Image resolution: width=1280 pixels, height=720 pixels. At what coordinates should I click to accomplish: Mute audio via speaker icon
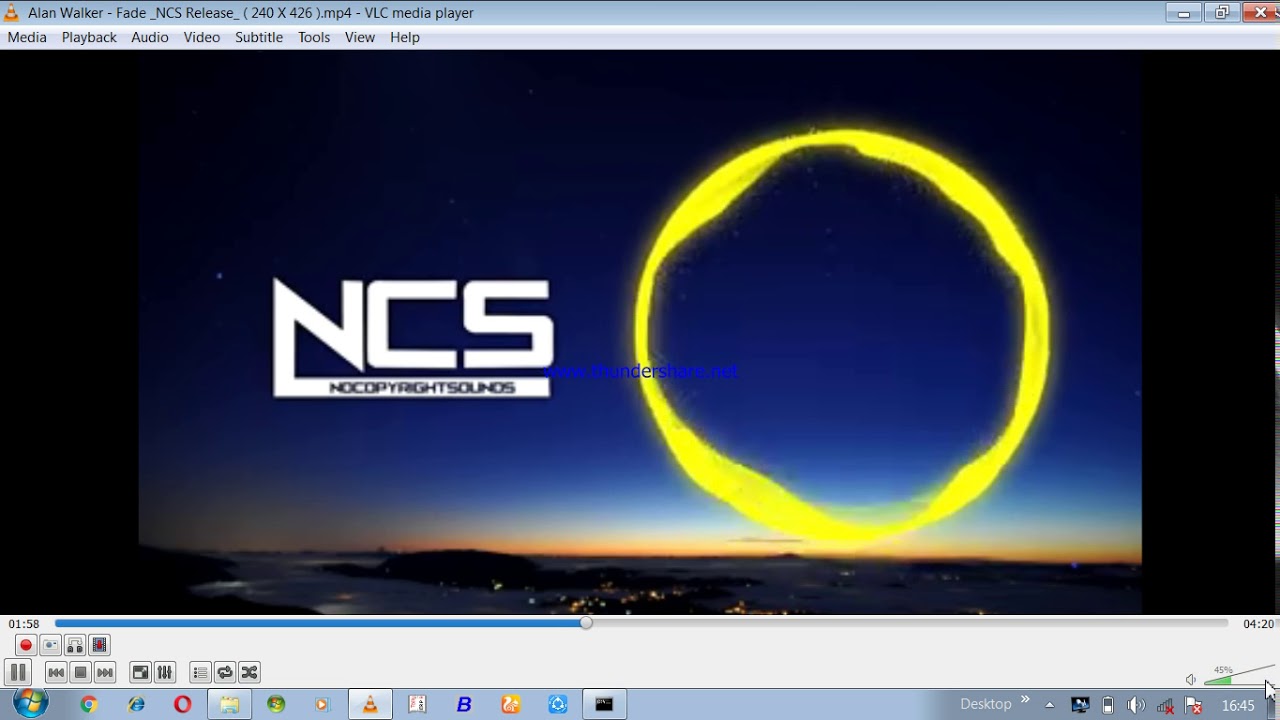(1191, 680)
